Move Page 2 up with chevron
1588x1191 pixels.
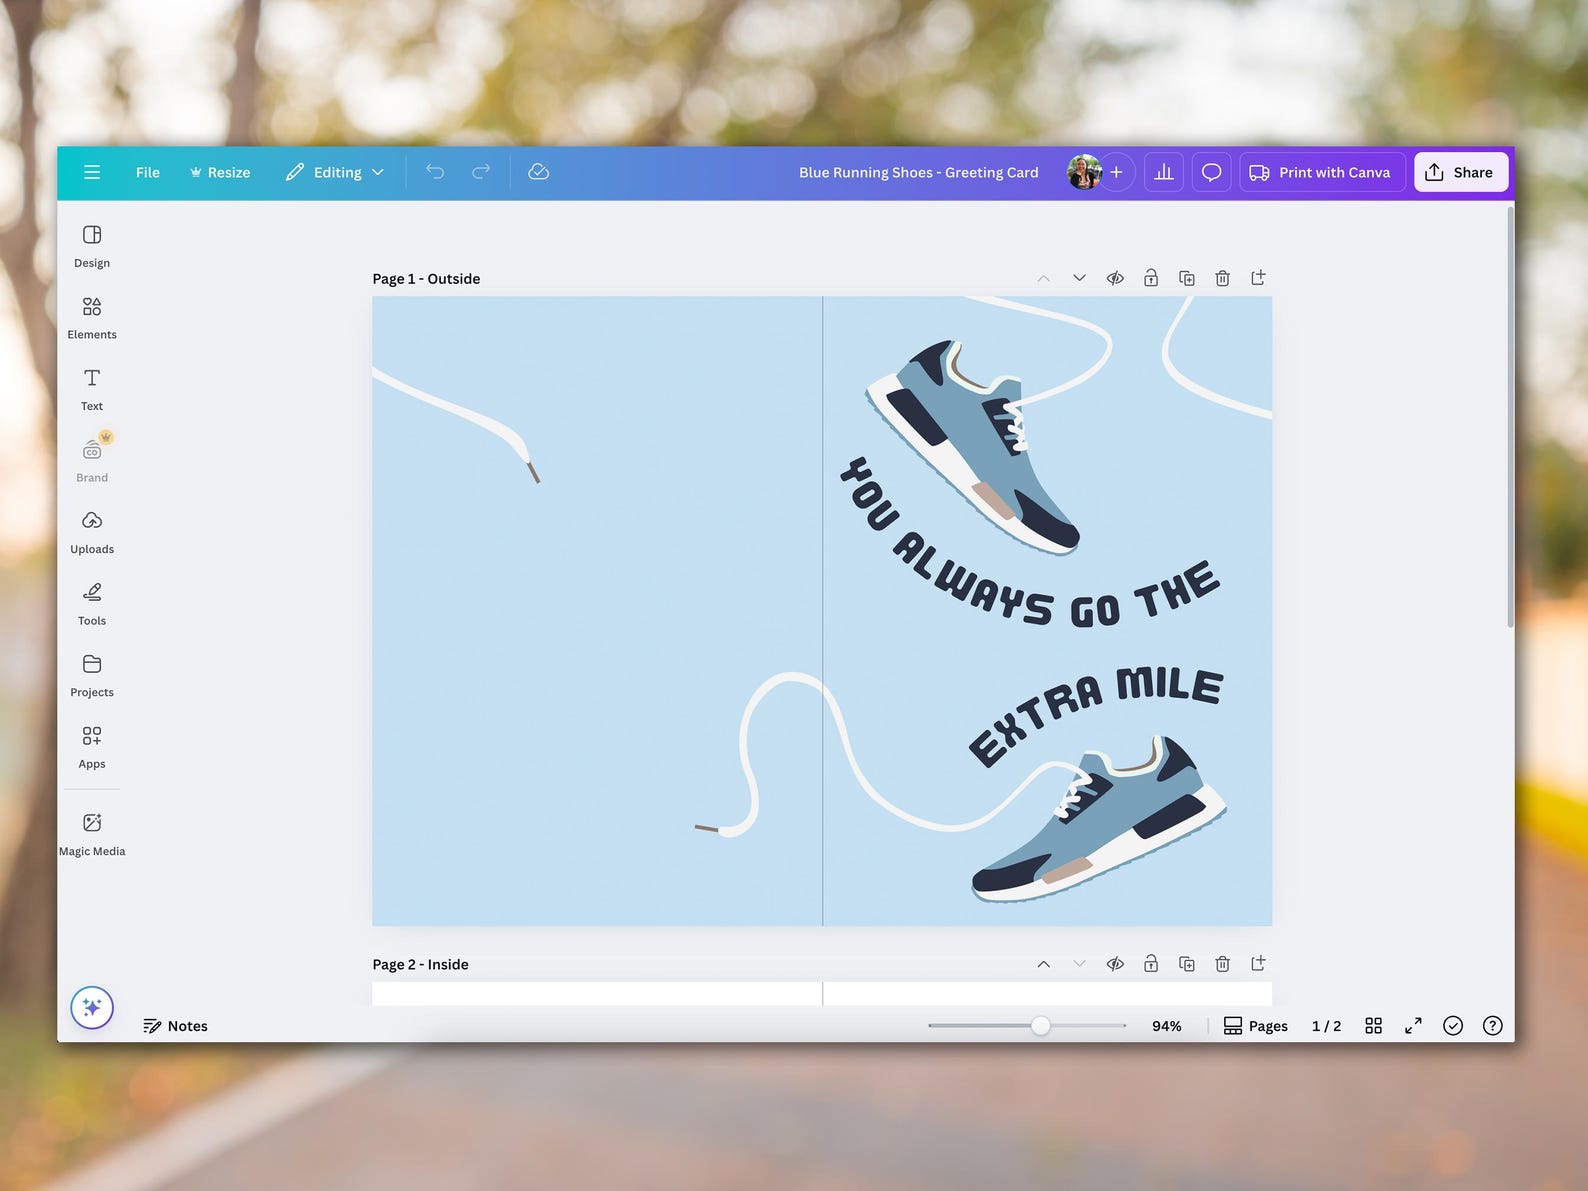(1043, 964)
